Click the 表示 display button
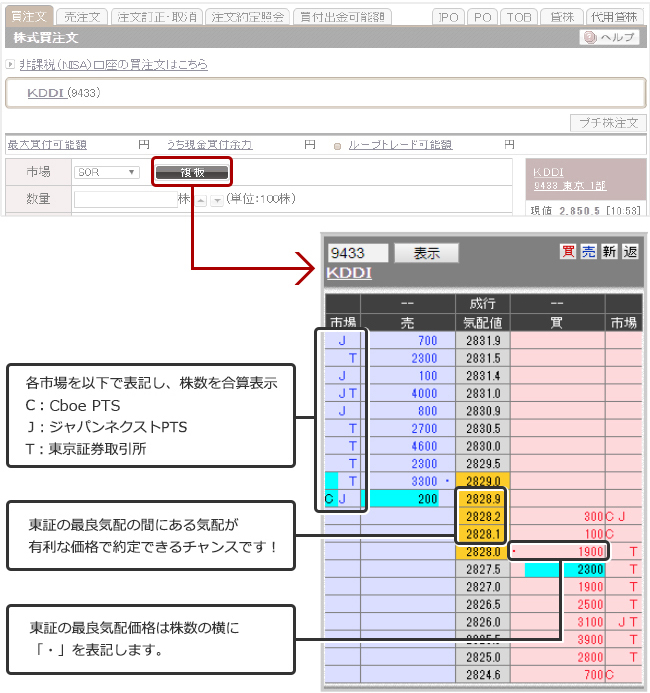Screen dimensions: 650x693 (426, 253)
